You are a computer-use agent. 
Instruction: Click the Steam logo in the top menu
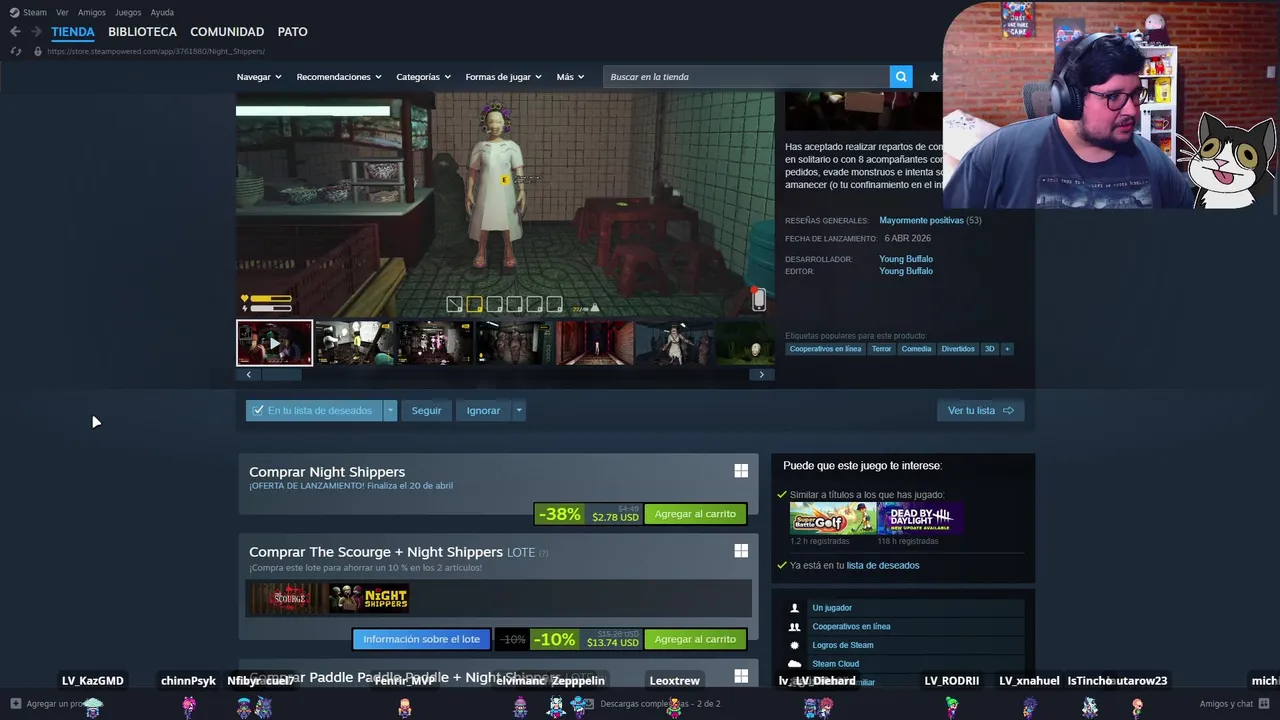[x=14, y=13]
